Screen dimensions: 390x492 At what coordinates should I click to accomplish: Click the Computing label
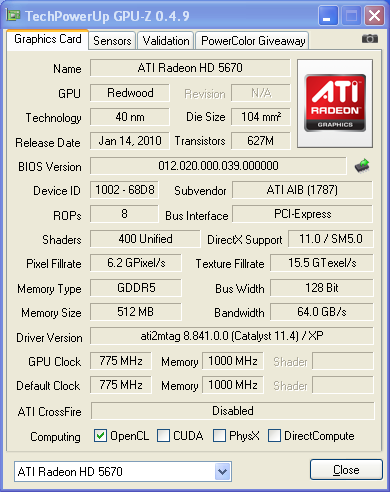55,437
